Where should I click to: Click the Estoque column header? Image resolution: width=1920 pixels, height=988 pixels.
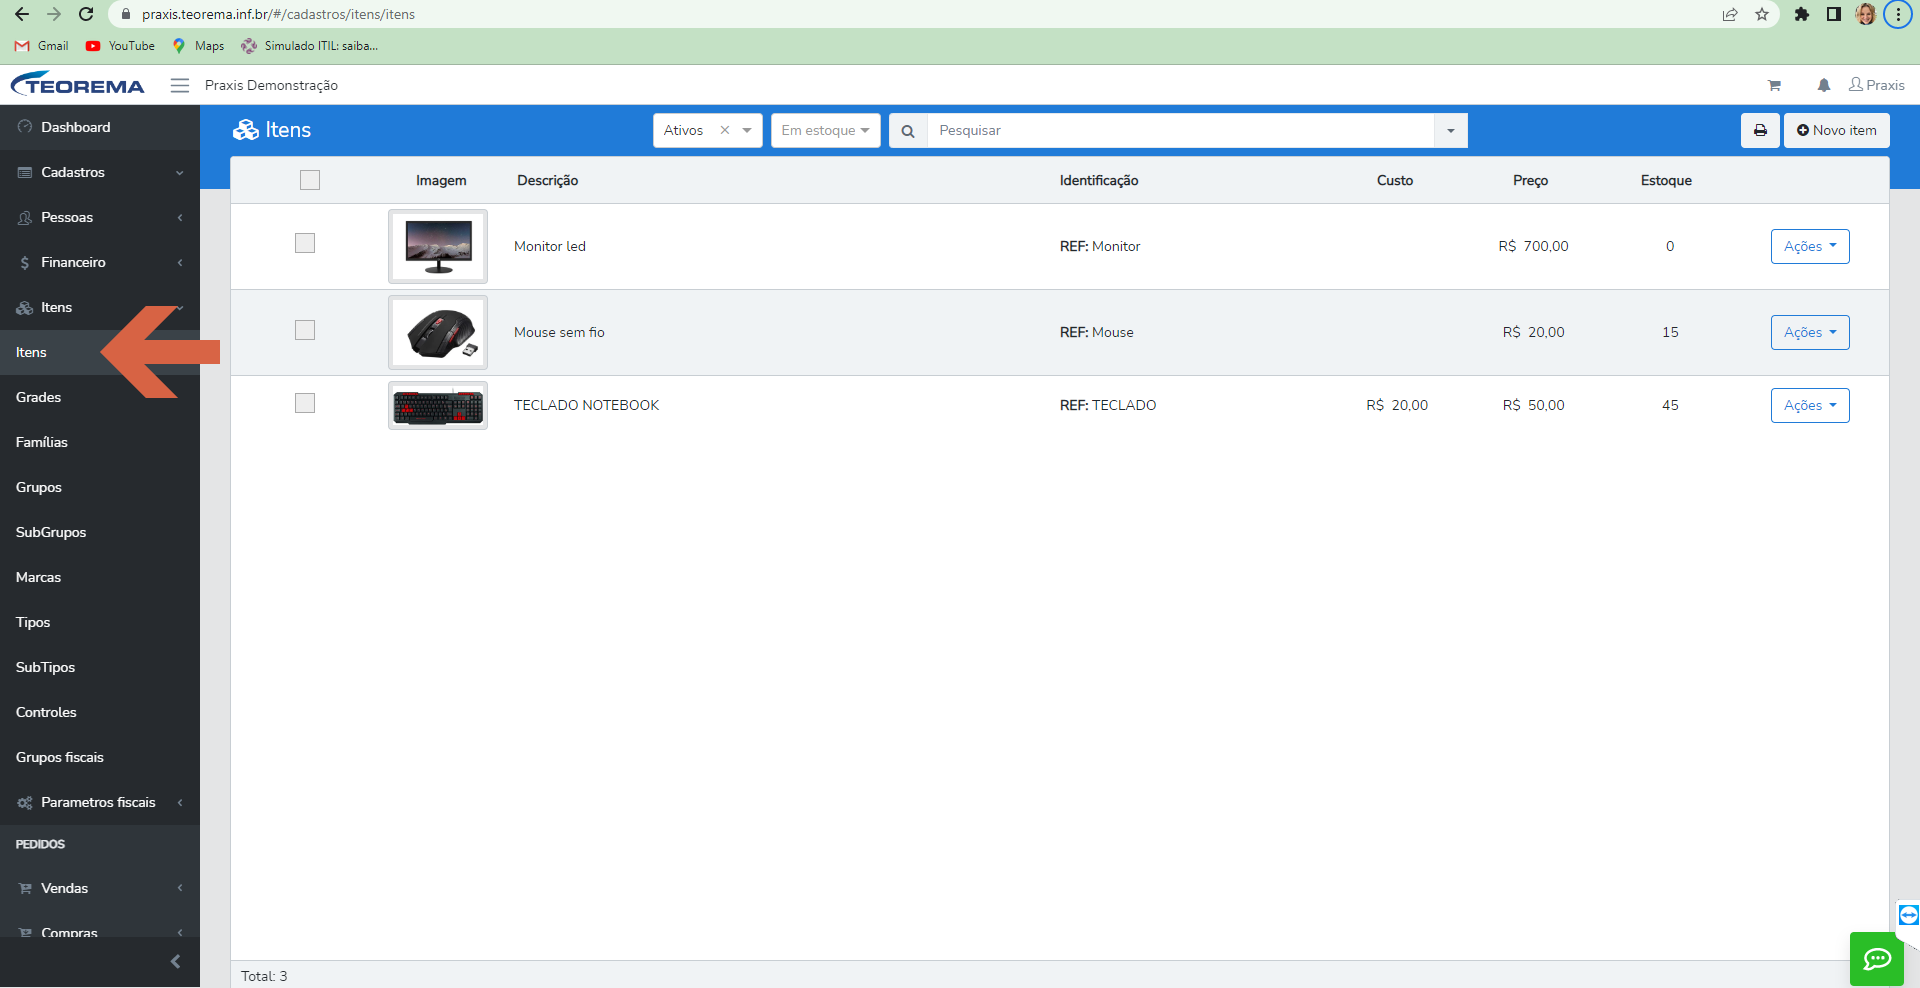click(1666, 181)
